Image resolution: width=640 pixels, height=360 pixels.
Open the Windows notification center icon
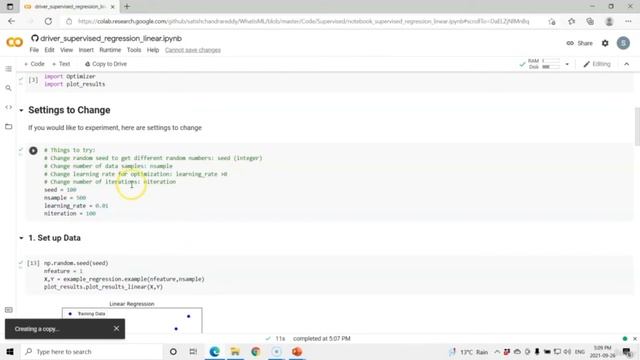point(627,351)
